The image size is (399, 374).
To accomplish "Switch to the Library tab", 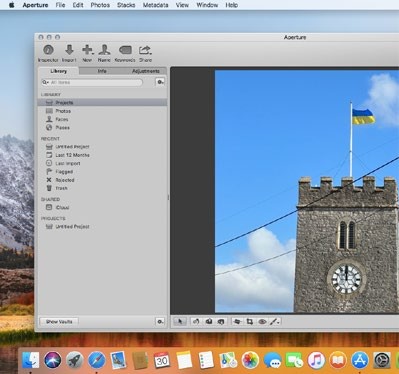I will (59, 71).
